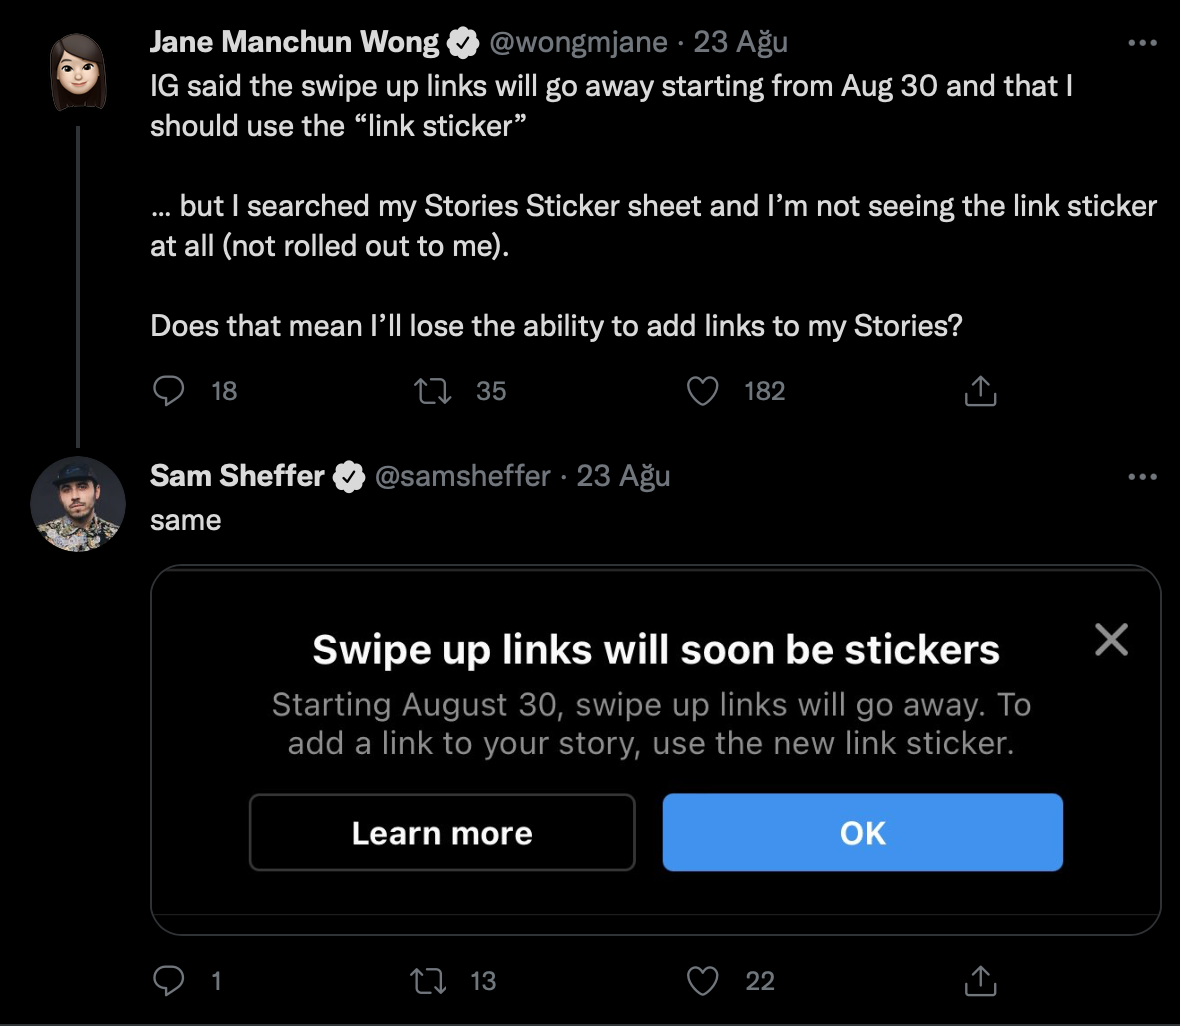
Task: Open more options on Jane's tweet
Action: pos(1142,43)
